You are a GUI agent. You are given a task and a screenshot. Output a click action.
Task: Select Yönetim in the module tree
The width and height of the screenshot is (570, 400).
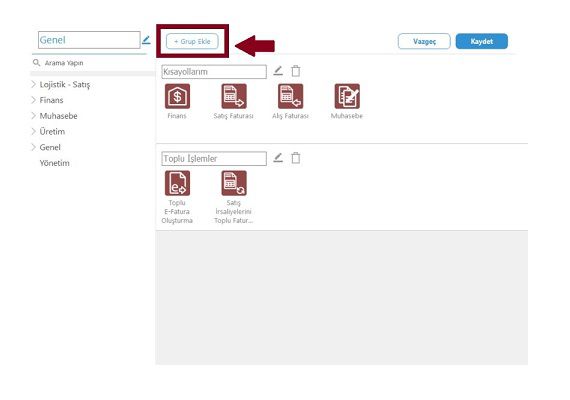[x=55, y=163]
